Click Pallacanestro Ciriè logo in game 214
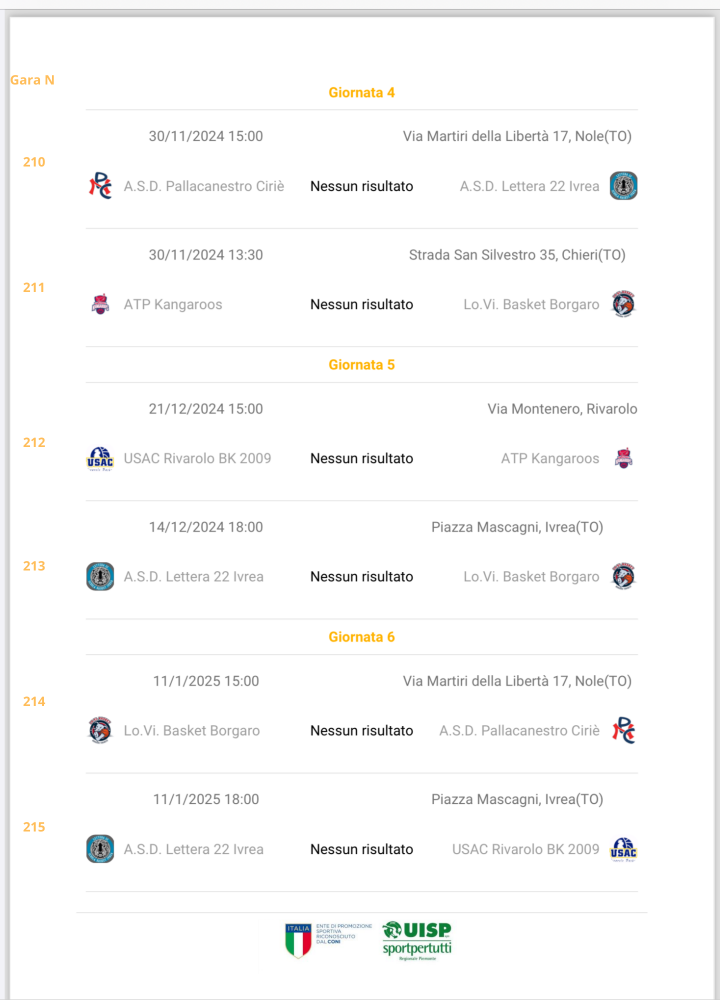The image size is (720, 1000). (x=623, y=730)
